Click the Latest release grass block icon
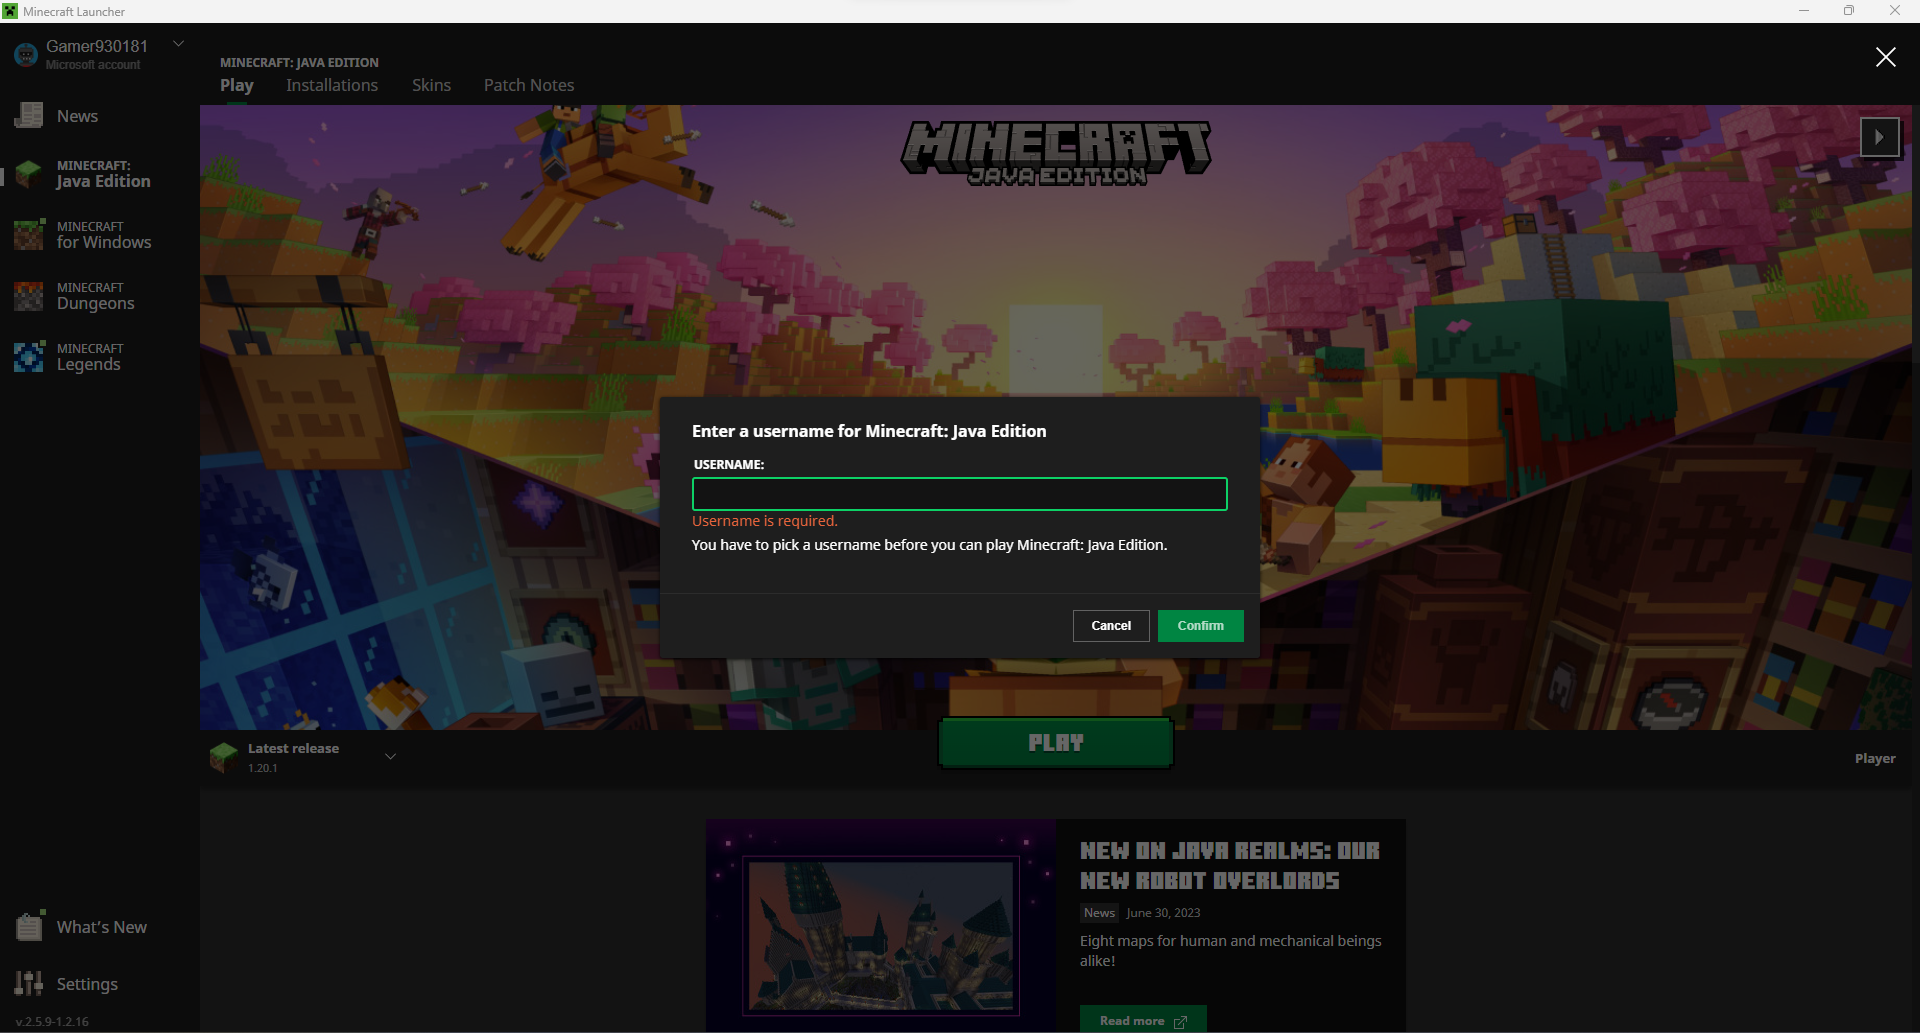The image size is (1920, 1033). [223, 757]
